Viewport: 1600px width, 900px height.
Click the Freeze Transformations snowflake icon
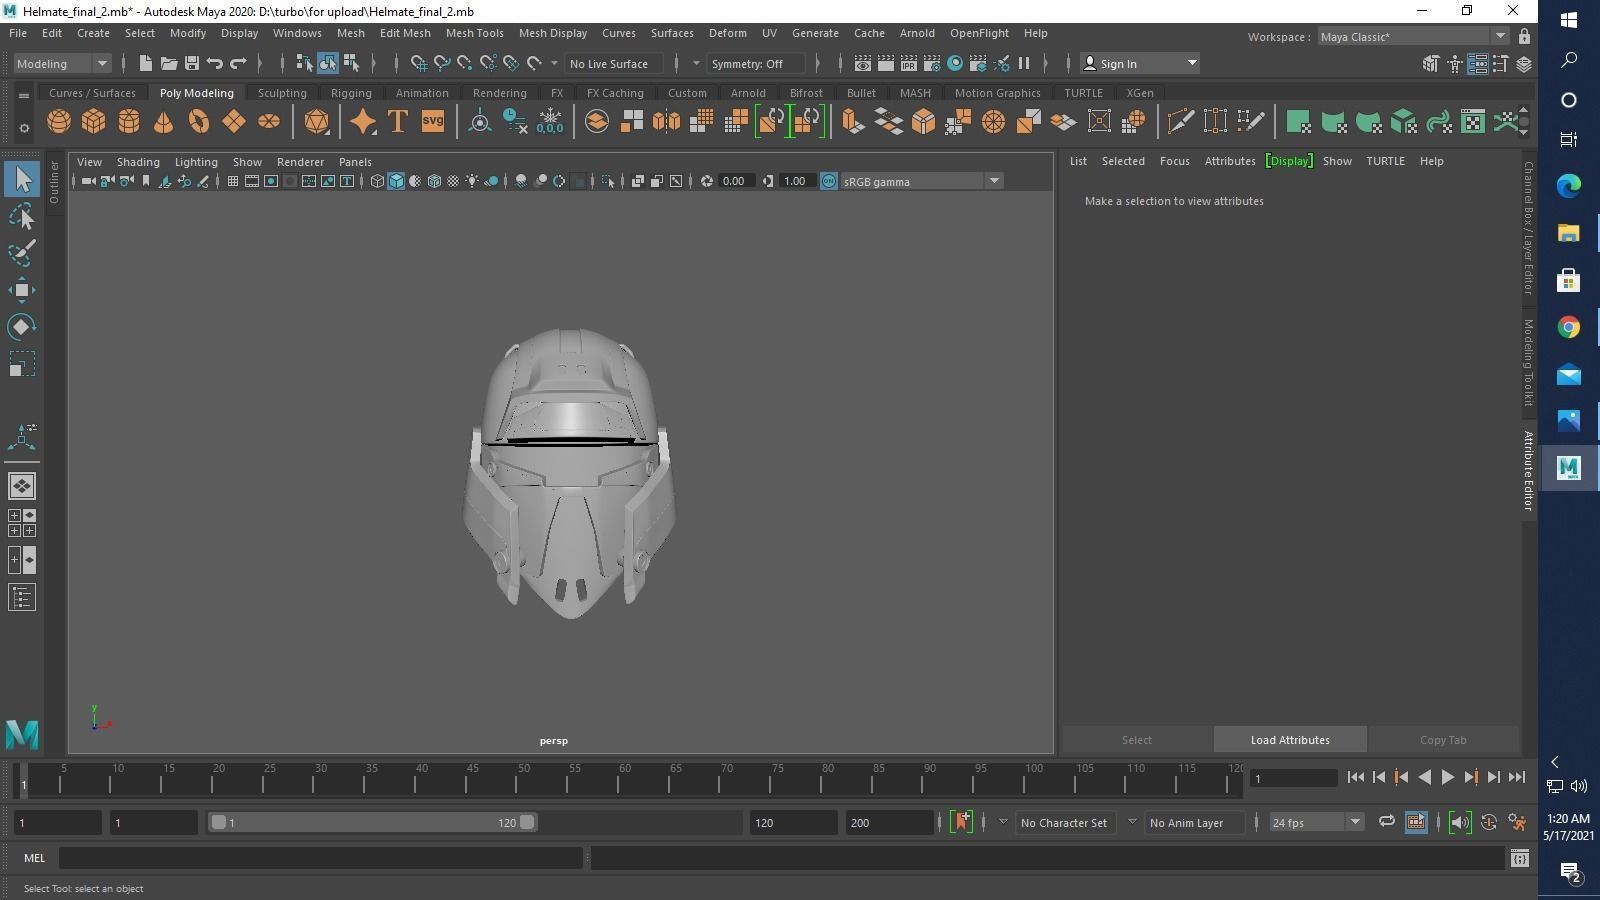point(550,122)
